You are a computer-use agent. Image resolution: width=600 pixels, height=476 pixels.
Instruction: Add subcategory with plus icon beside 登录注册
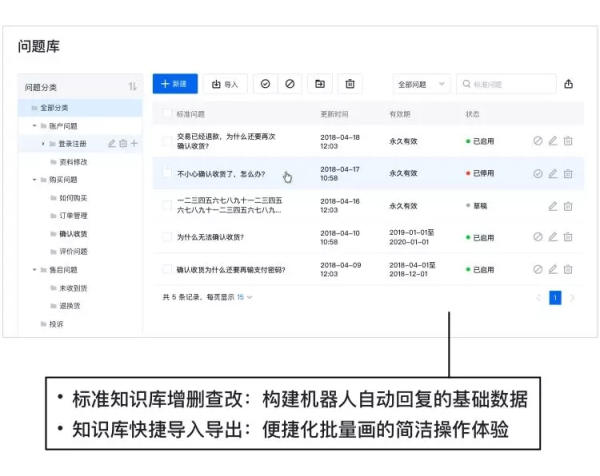click(135, 144)
